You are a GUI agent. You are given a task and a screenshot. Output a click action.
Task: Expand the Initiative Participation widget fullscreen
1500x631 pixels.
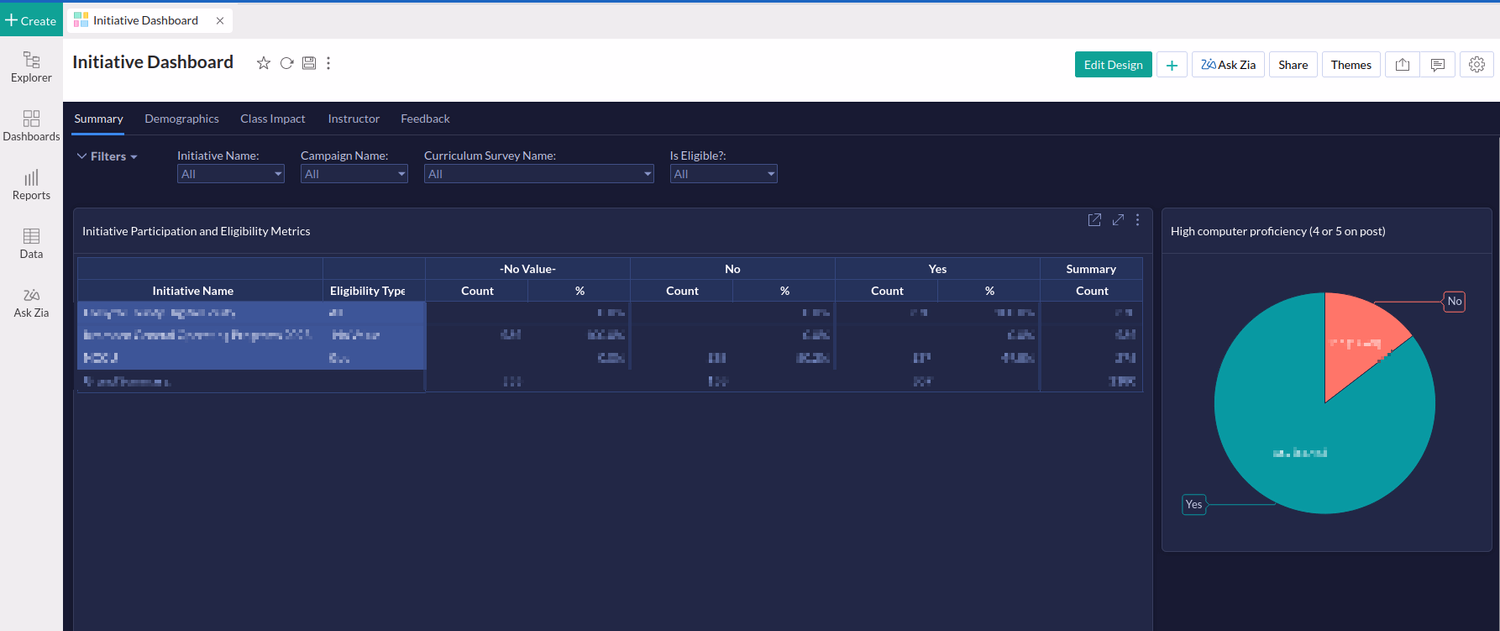coord(1117,219)
